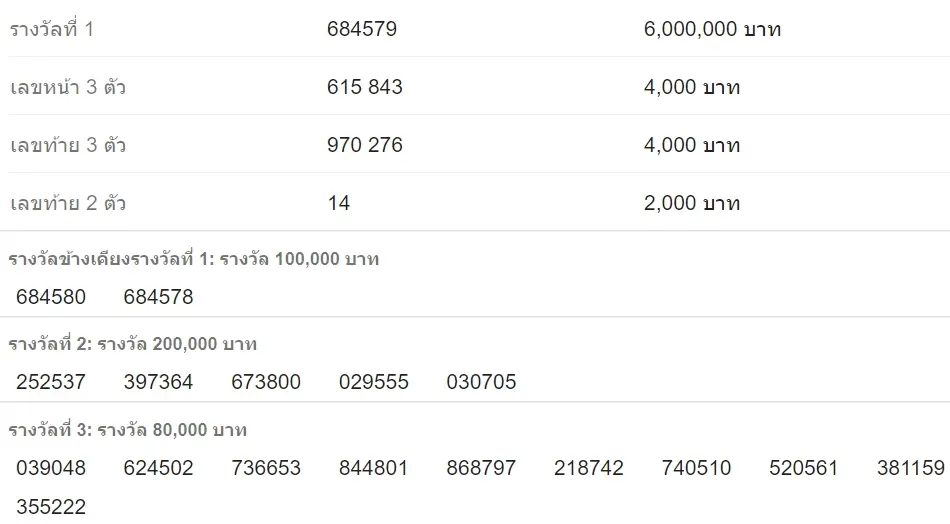Image resolution: width=950 pixels, height=524 pixels.
Task: Click the first prize number 684579
Action: [x=361, y=30]
